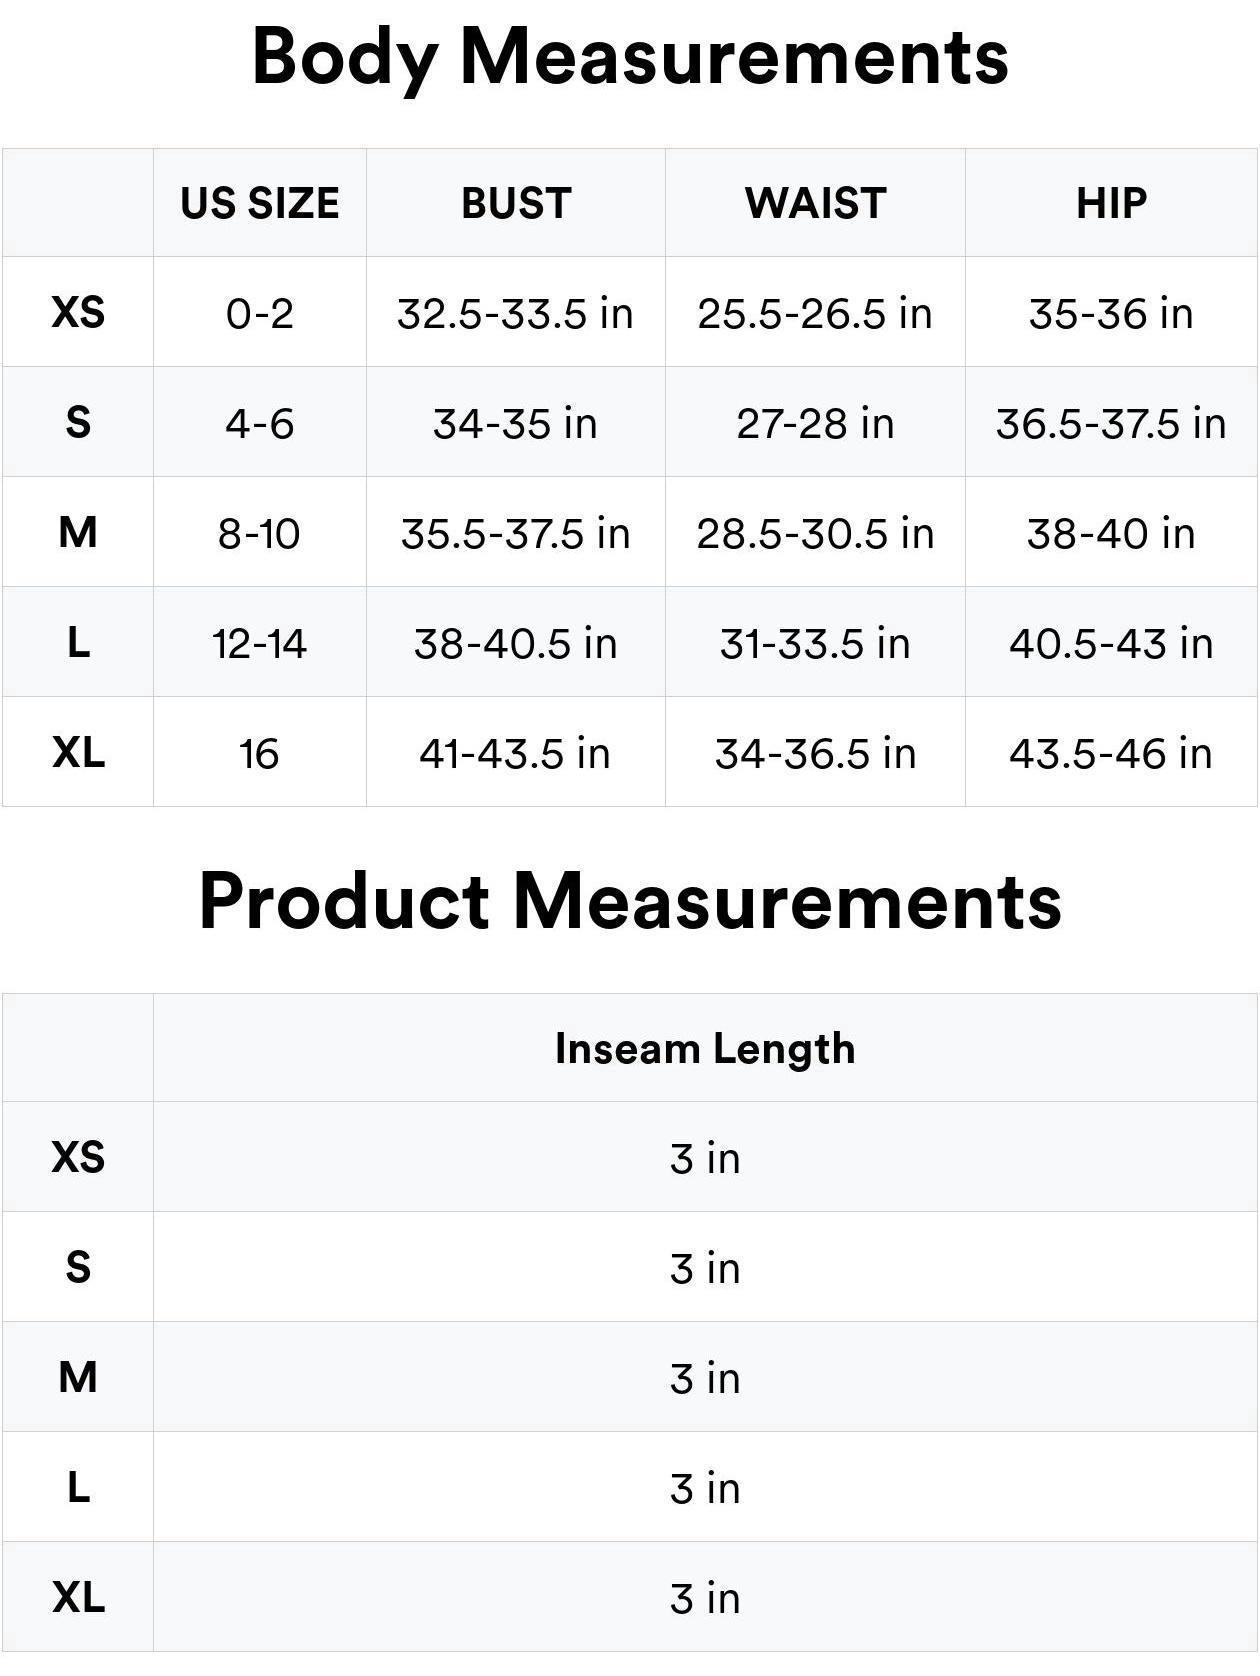Viewport: 1260px width, 1676px height.
Task: Click the 28.5-30.5 in waist cell
Action: pos(815,533)
